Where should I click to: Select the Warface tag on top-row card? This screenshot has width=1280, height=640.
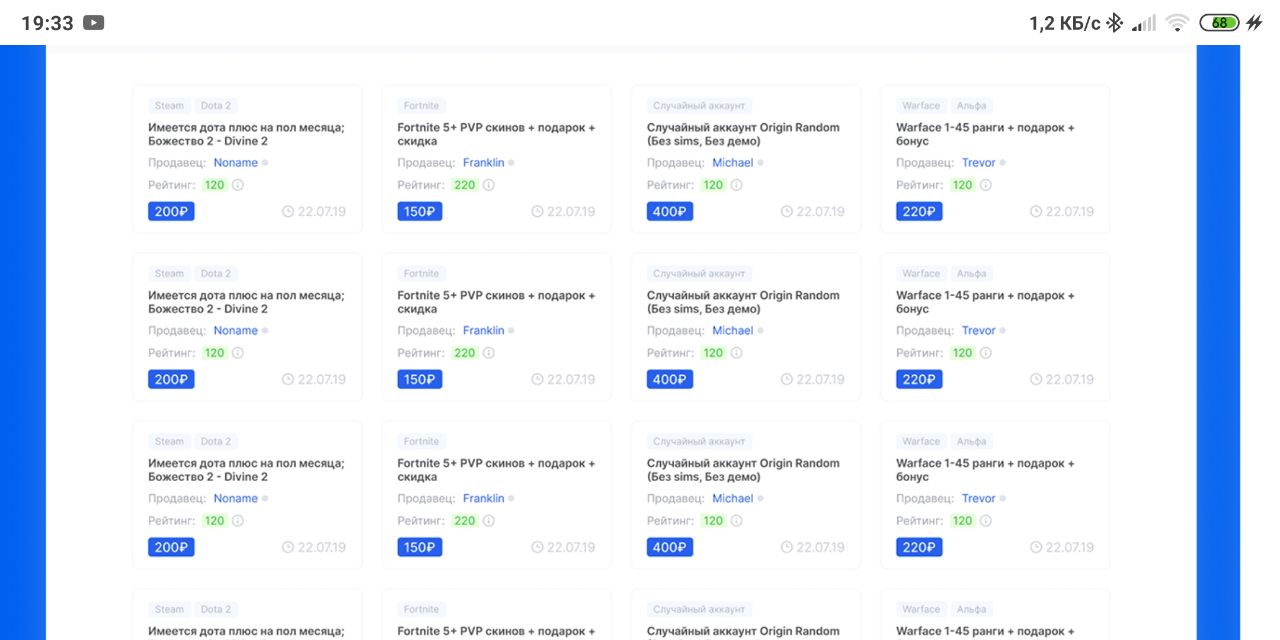(921, 106)
